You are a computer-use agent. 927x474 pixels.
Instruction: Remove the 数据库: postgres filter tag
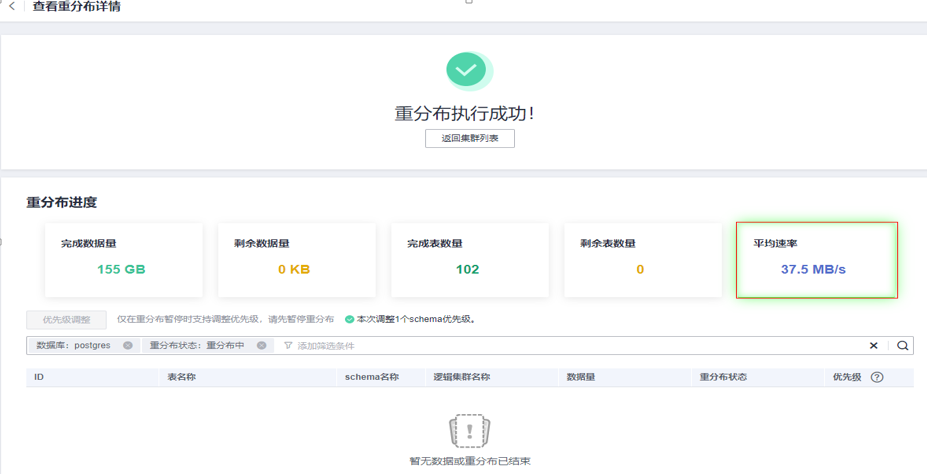(x=128, y=346)
